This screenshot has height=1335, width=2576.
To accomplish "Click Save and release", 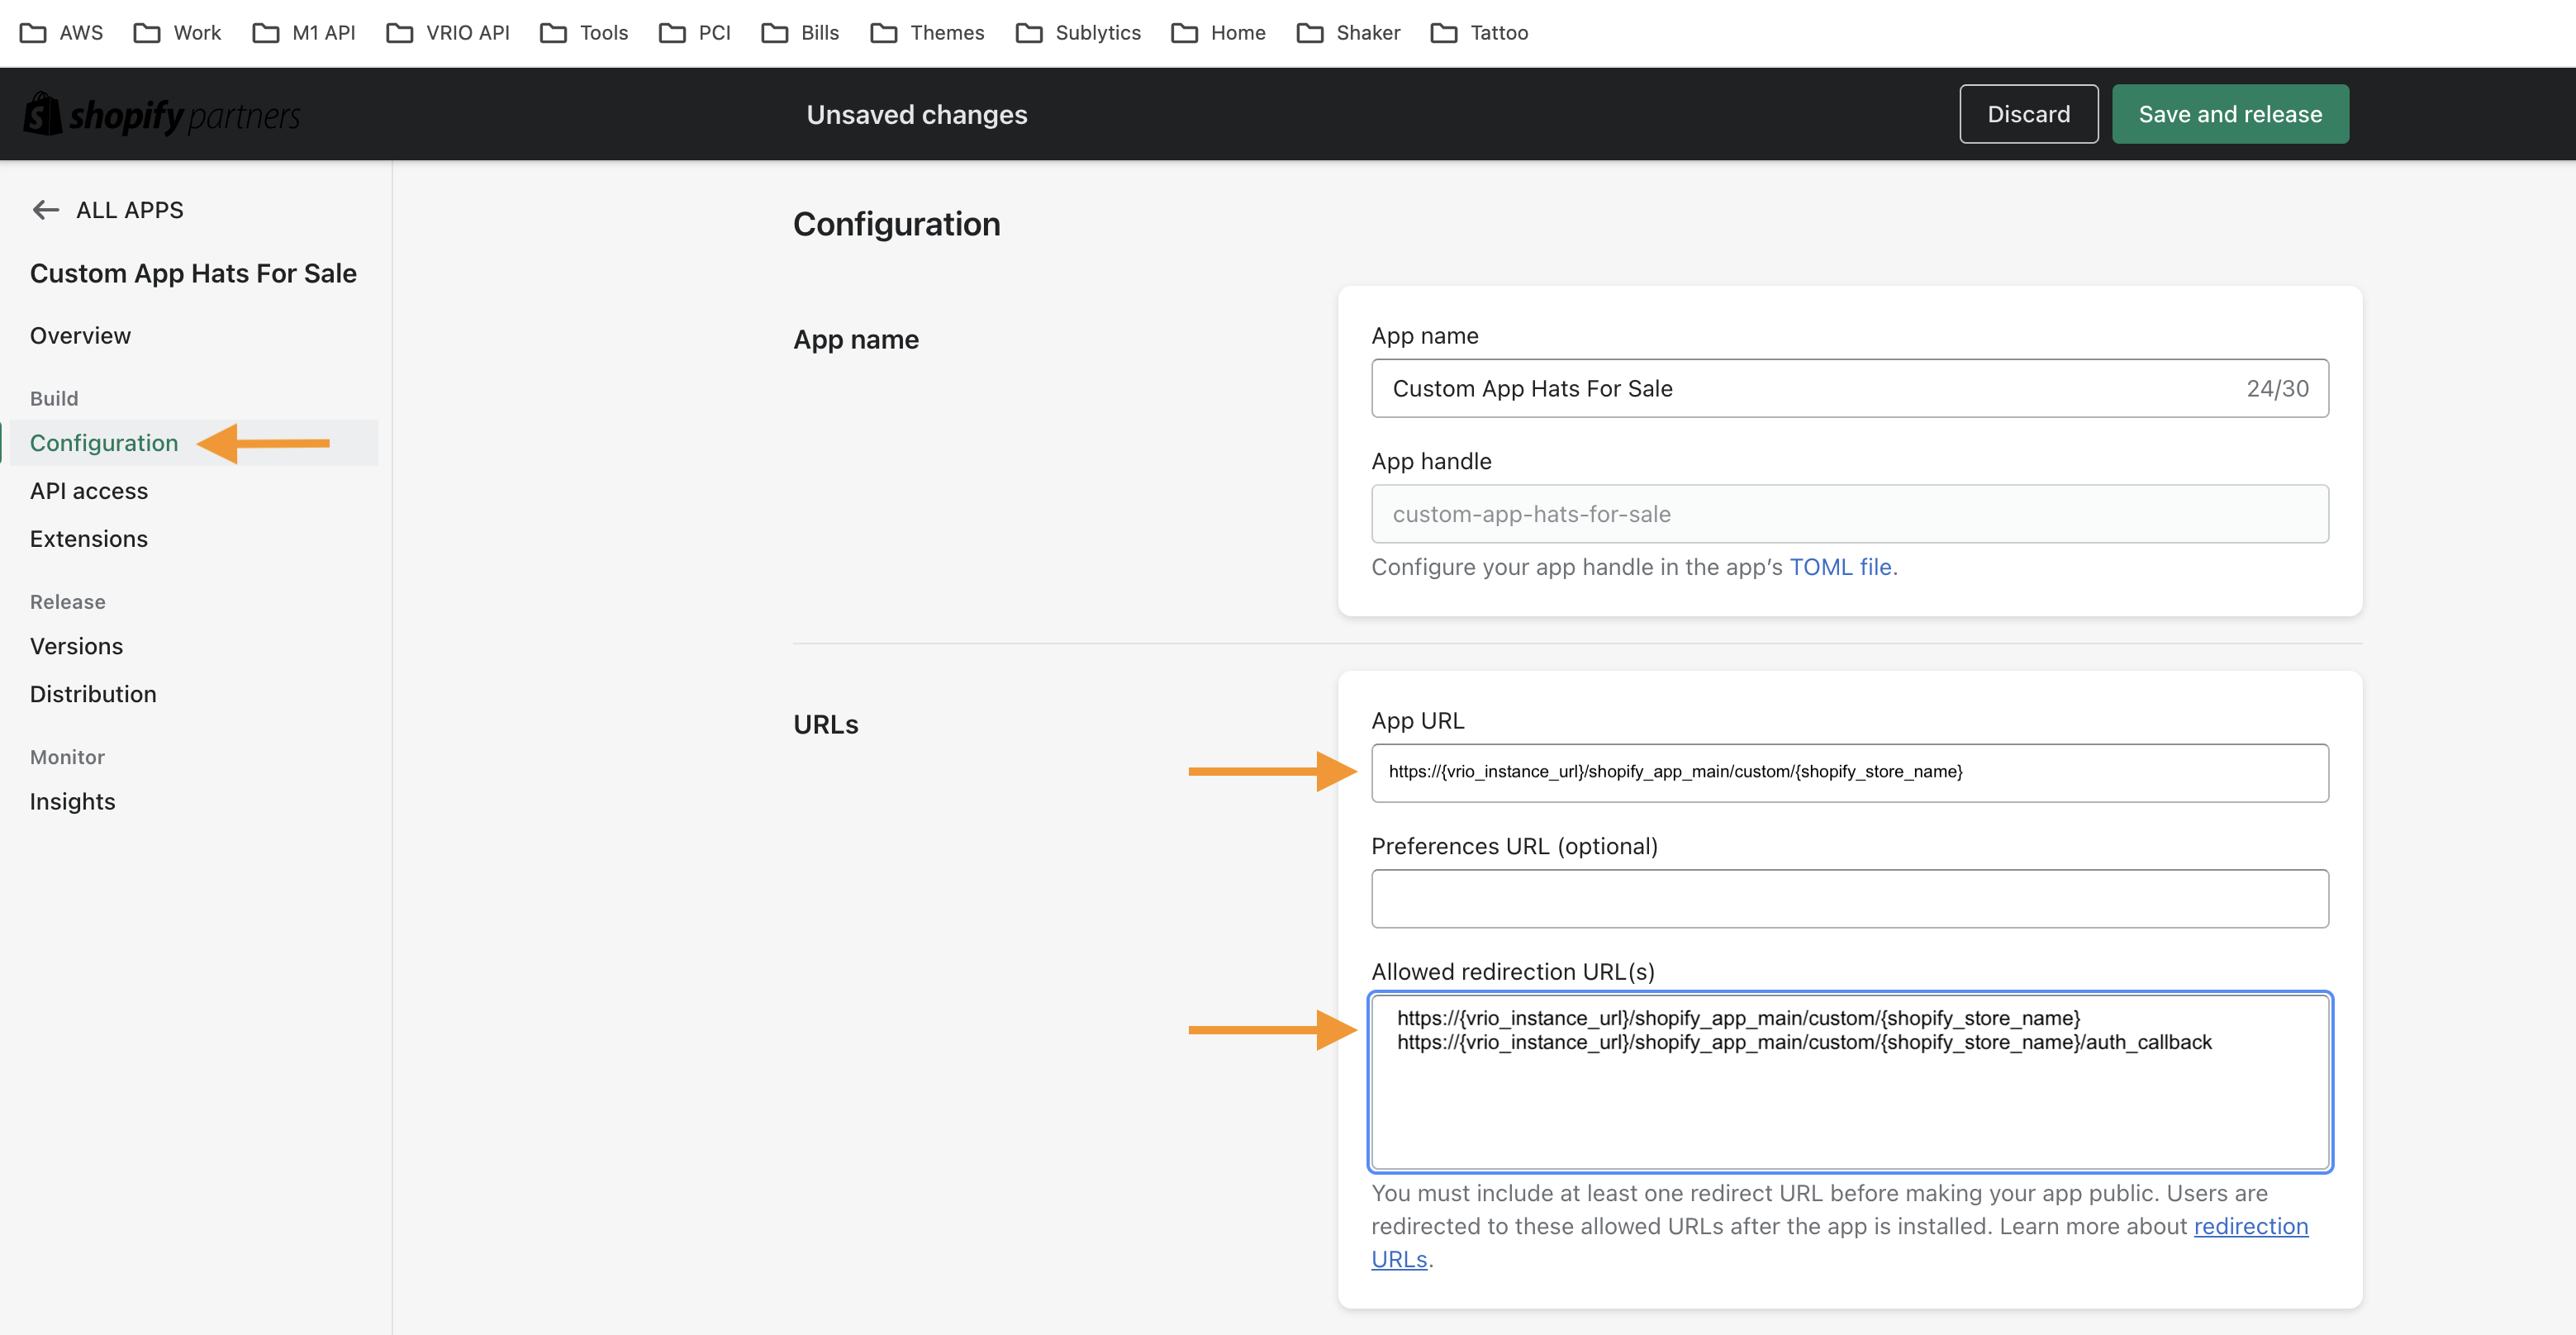I will (x=2230, y=114).
